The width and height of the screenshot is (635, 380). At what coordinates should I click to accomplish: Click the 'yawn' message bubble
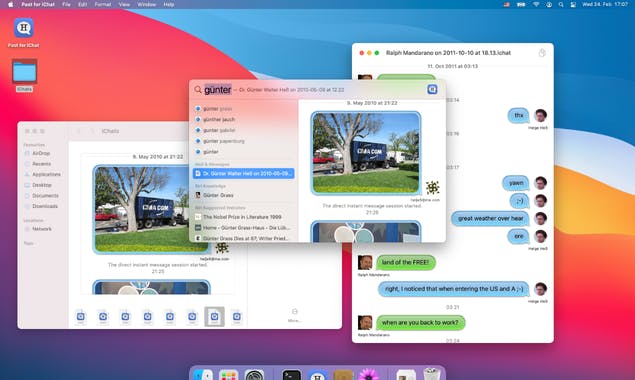[x=516, y=183]
